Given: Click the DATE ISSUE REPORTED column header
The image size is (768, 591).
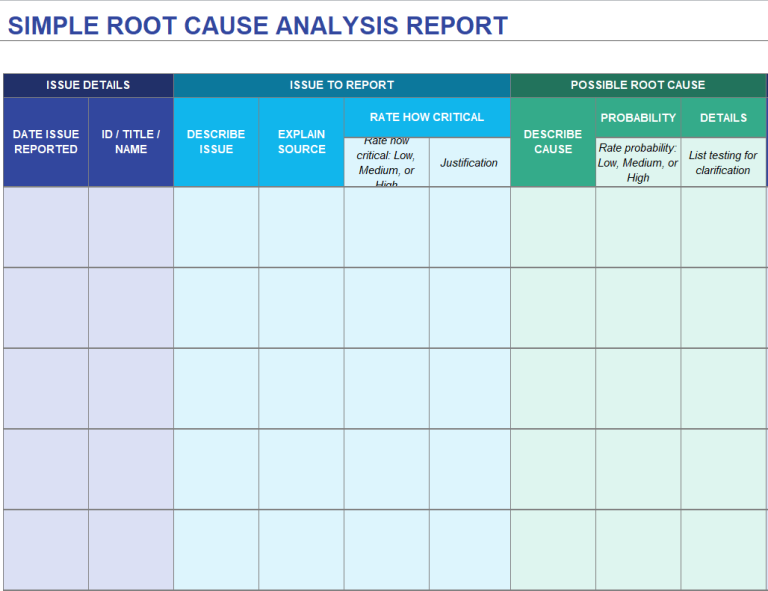Looking at the screenshot, I should click(46, 142).
